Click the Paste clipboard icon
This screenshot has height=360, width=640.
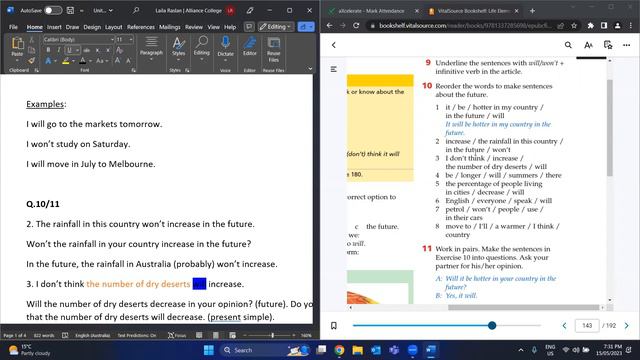(x=17, y=43)
